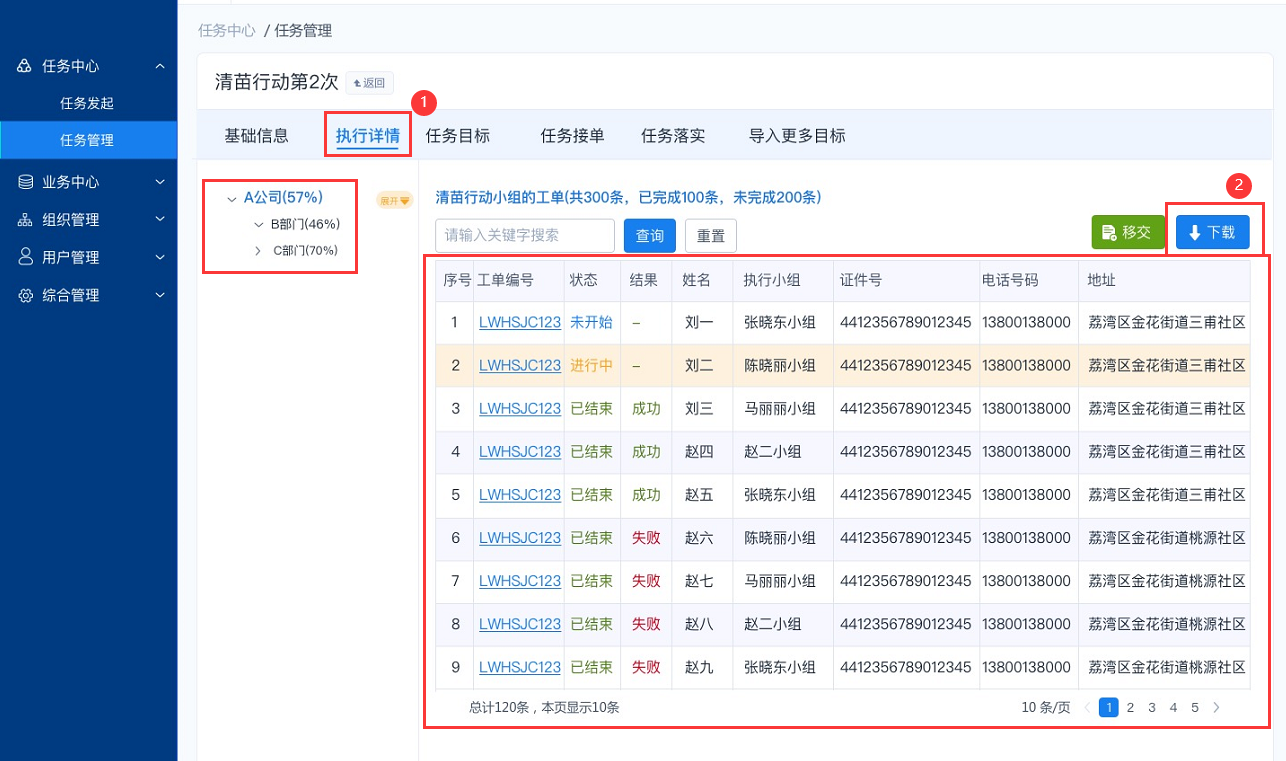Switch to the 导入更多目标 tab
The height and width of the screenshot is (761, 1286).
point(797,136)
